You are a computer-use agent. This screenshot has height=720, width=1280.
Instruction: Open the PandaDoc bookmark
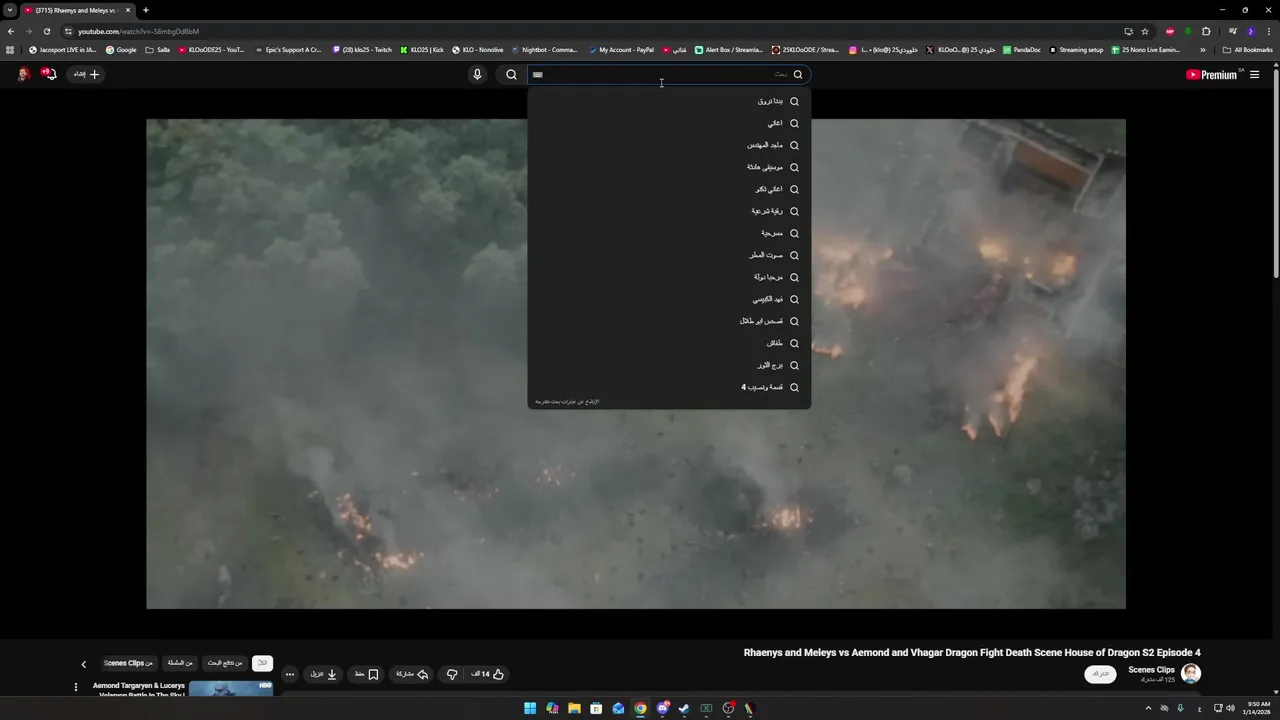(1022, 50)
